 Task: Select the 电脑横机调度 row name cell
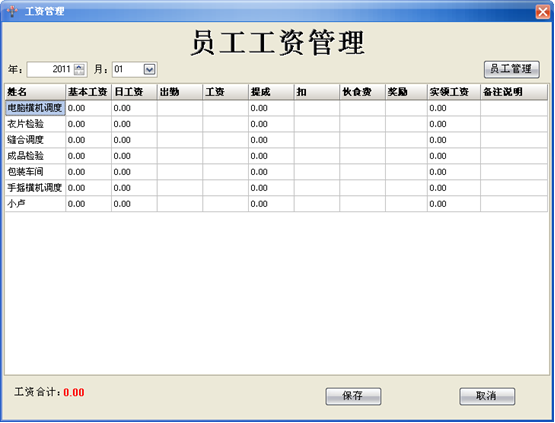point(35,108)
